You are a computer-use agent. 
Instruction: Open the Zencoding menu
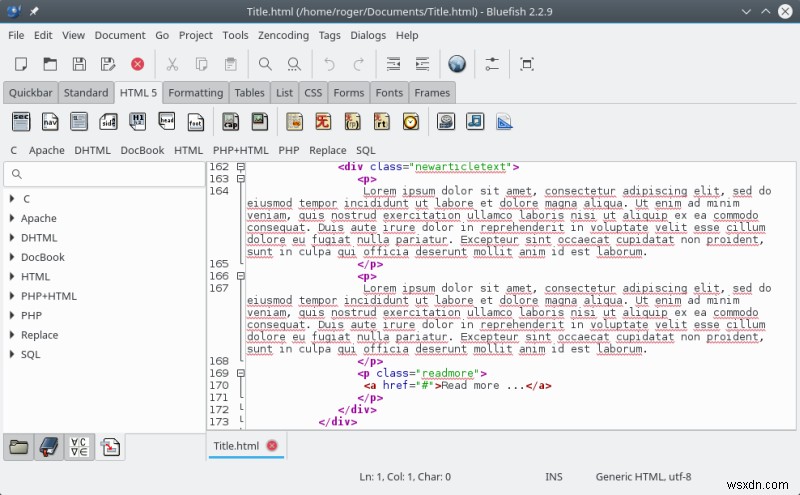coord(283,35)
